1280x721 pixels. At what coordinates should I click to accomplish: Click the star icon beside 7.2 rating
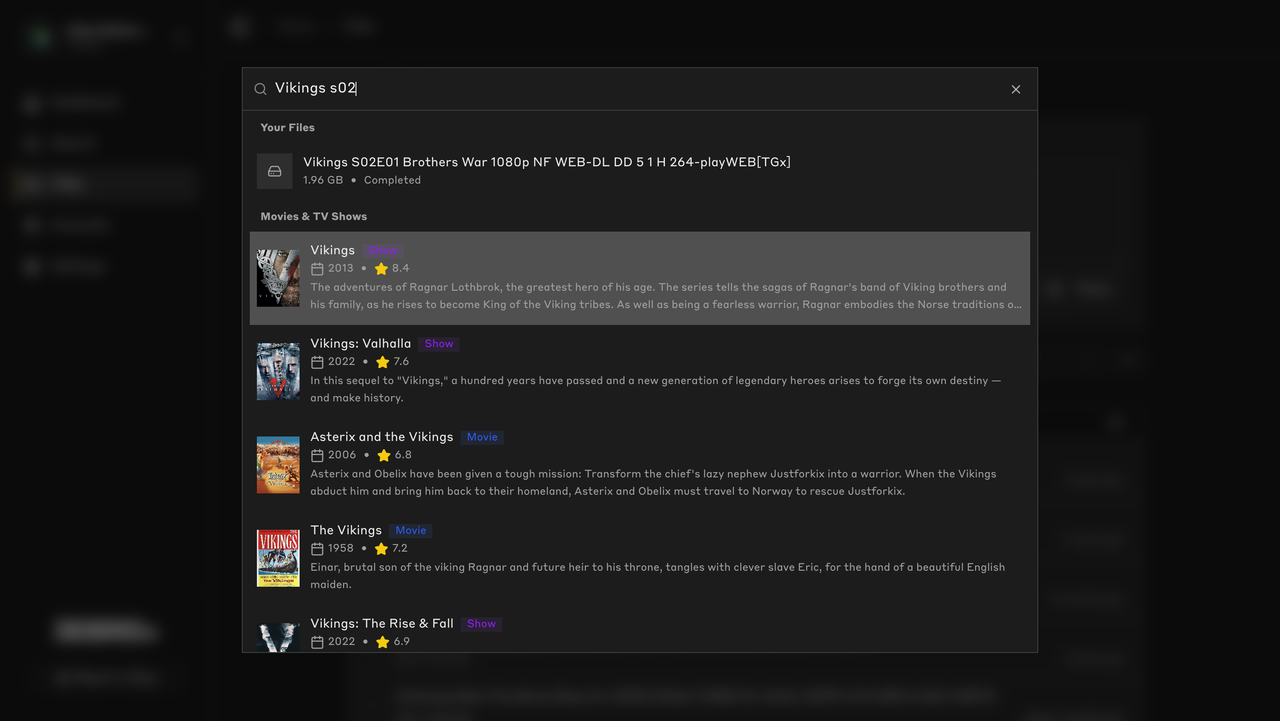coord(381,549)
